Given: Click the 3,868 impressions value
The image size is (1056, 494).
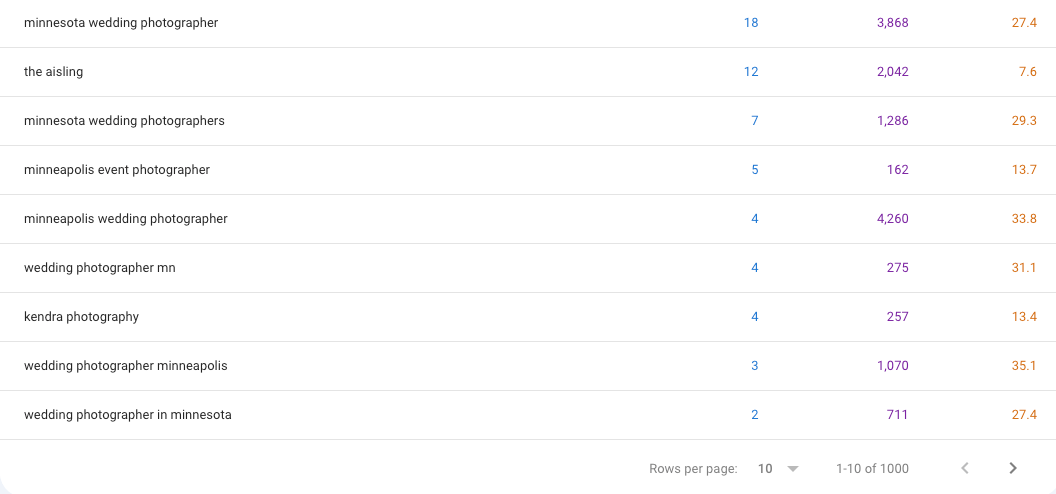Looking at the screenshot, I should pos(892,22).
